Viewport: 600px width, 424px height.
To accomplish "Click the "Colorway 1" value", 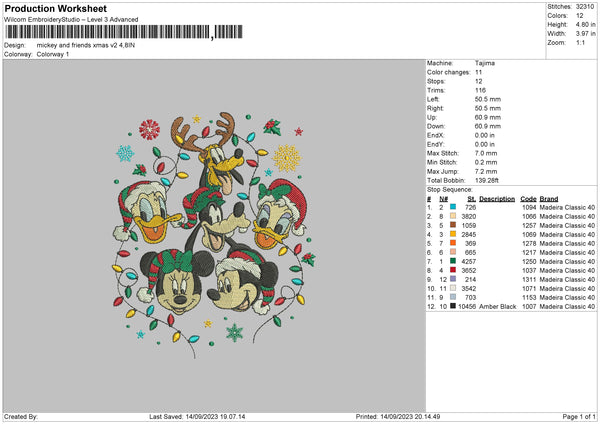I will click(x=53, y=54).
